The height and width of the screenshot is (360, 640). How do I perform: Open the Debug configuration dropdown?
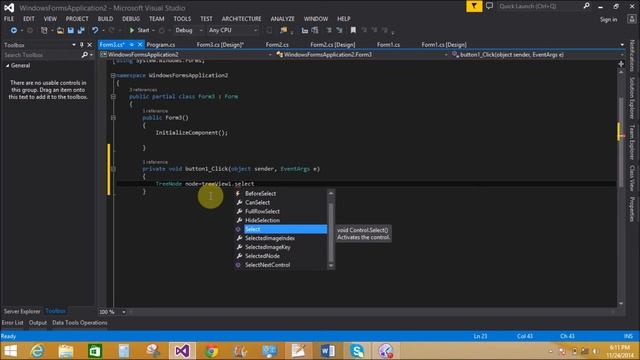(189, 30)
